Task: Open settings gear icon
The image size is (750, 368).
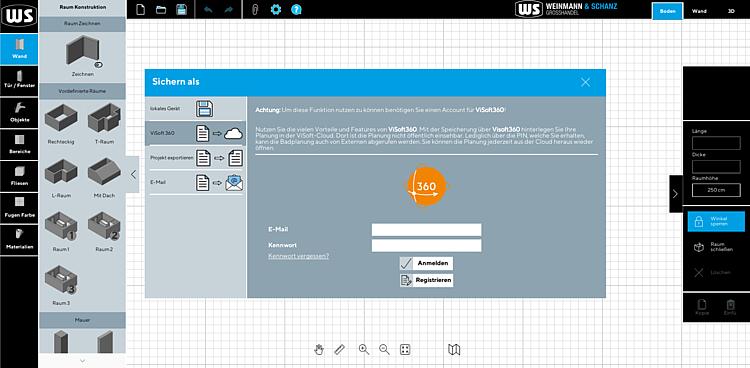Action: click(276, 10)
